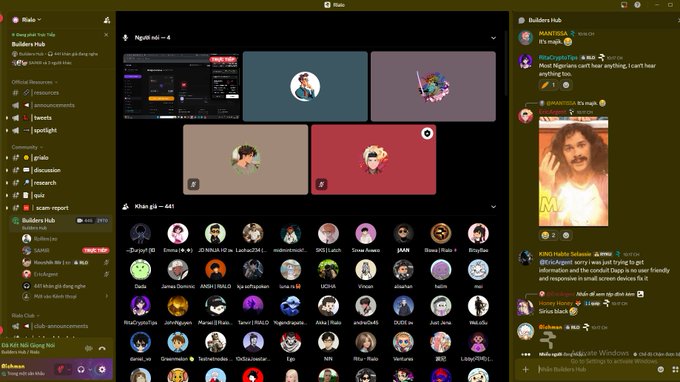Image resolution: width=680 pixels, height=382 pixels.
Task: Click audience member JAAN avatar
Action: (x=403, y=234)
